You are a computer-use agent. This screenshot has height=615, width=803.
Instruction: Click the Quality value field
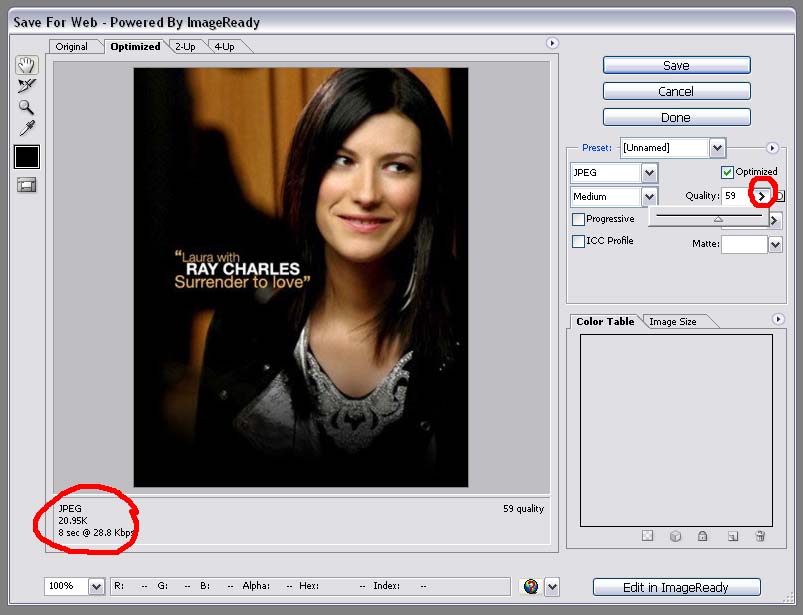point(737,196)
